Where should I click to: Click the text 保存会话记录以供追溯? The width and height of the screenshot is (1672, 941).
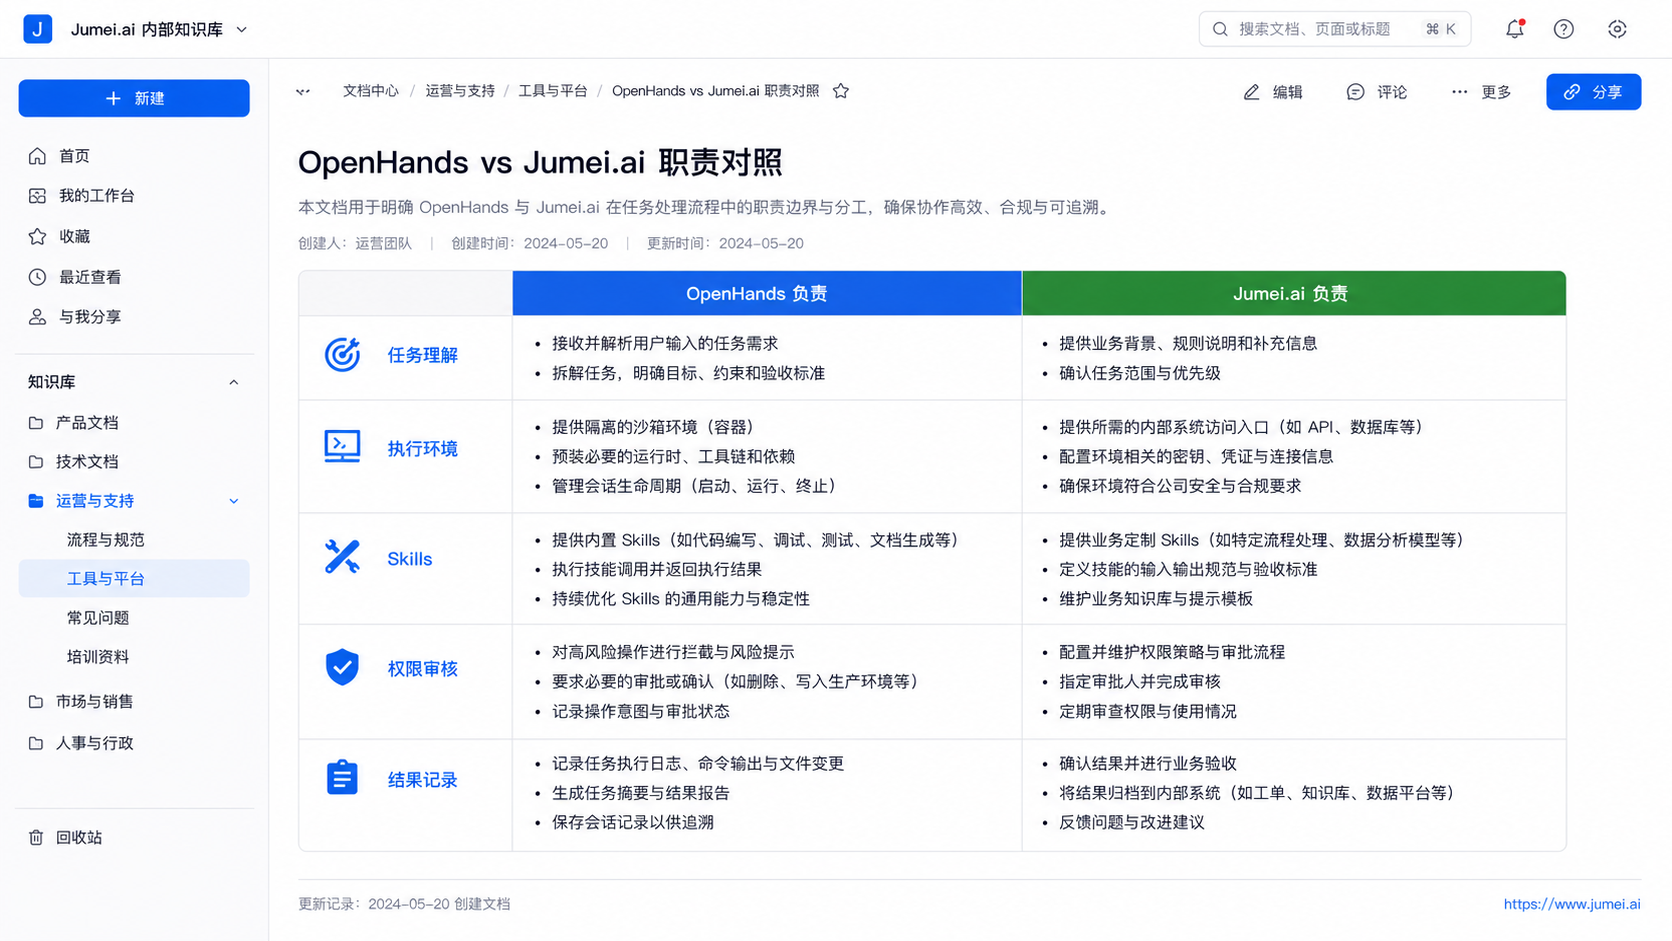633,822
